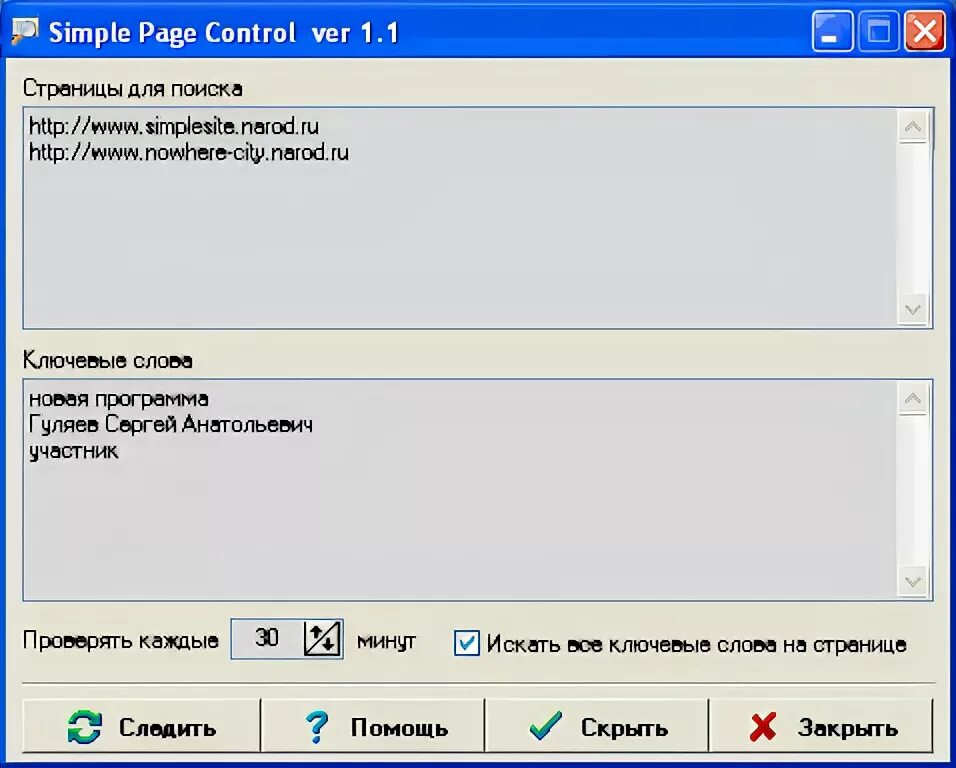Viewport: 956px width, 768px height.
Task: Click the checkmark inside the keyword search checkbox
Action: (466, 644)
